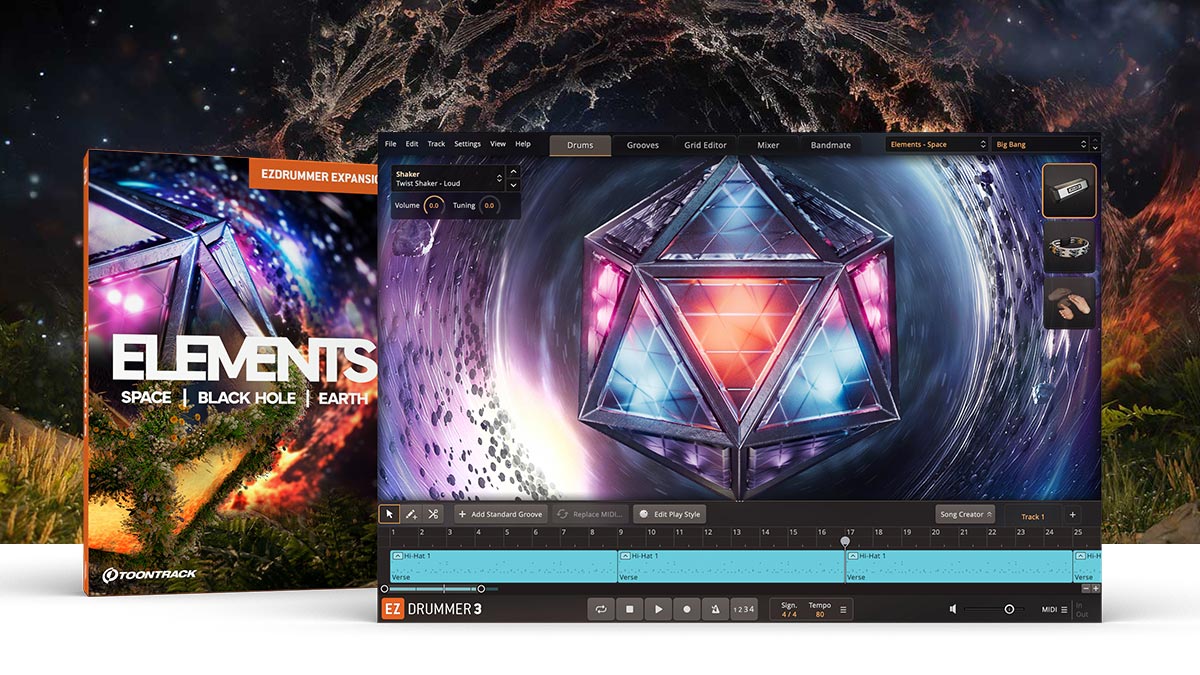The height and width of the screenshot is (675, 1200).
Task: Open the View menu
Action: 497,144
